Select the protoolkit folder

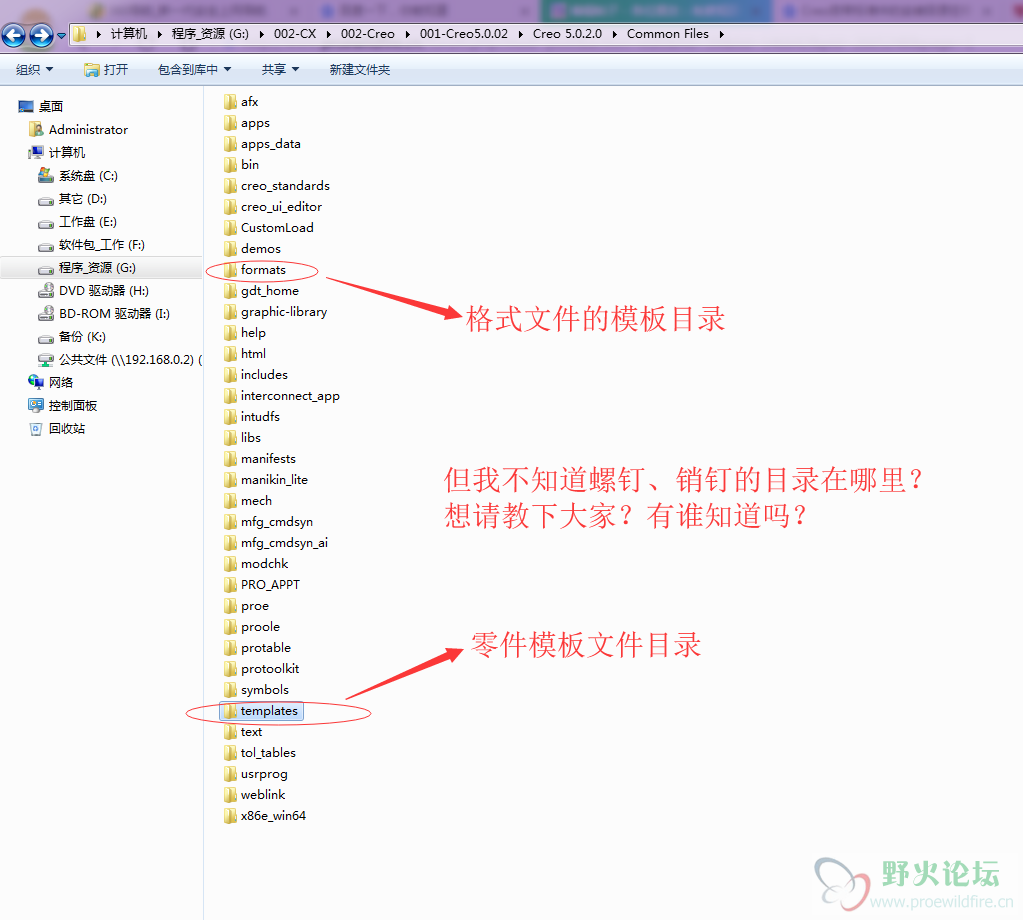point(261,669)
